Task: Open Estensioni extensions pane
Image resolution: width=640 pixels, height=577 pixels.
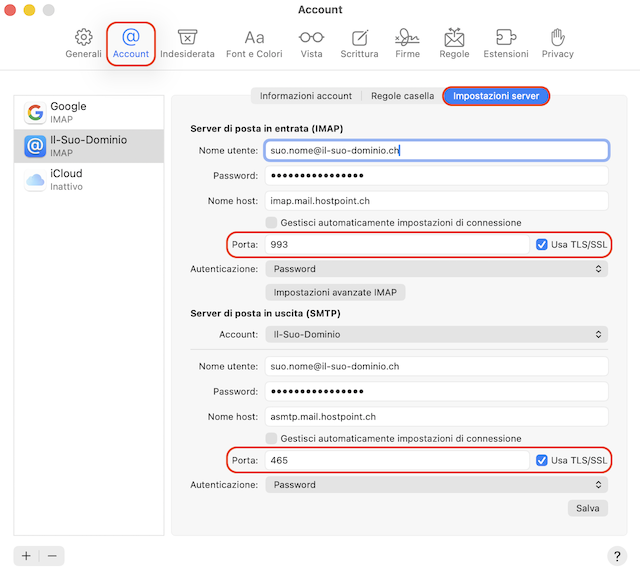Action: (506, 43)
